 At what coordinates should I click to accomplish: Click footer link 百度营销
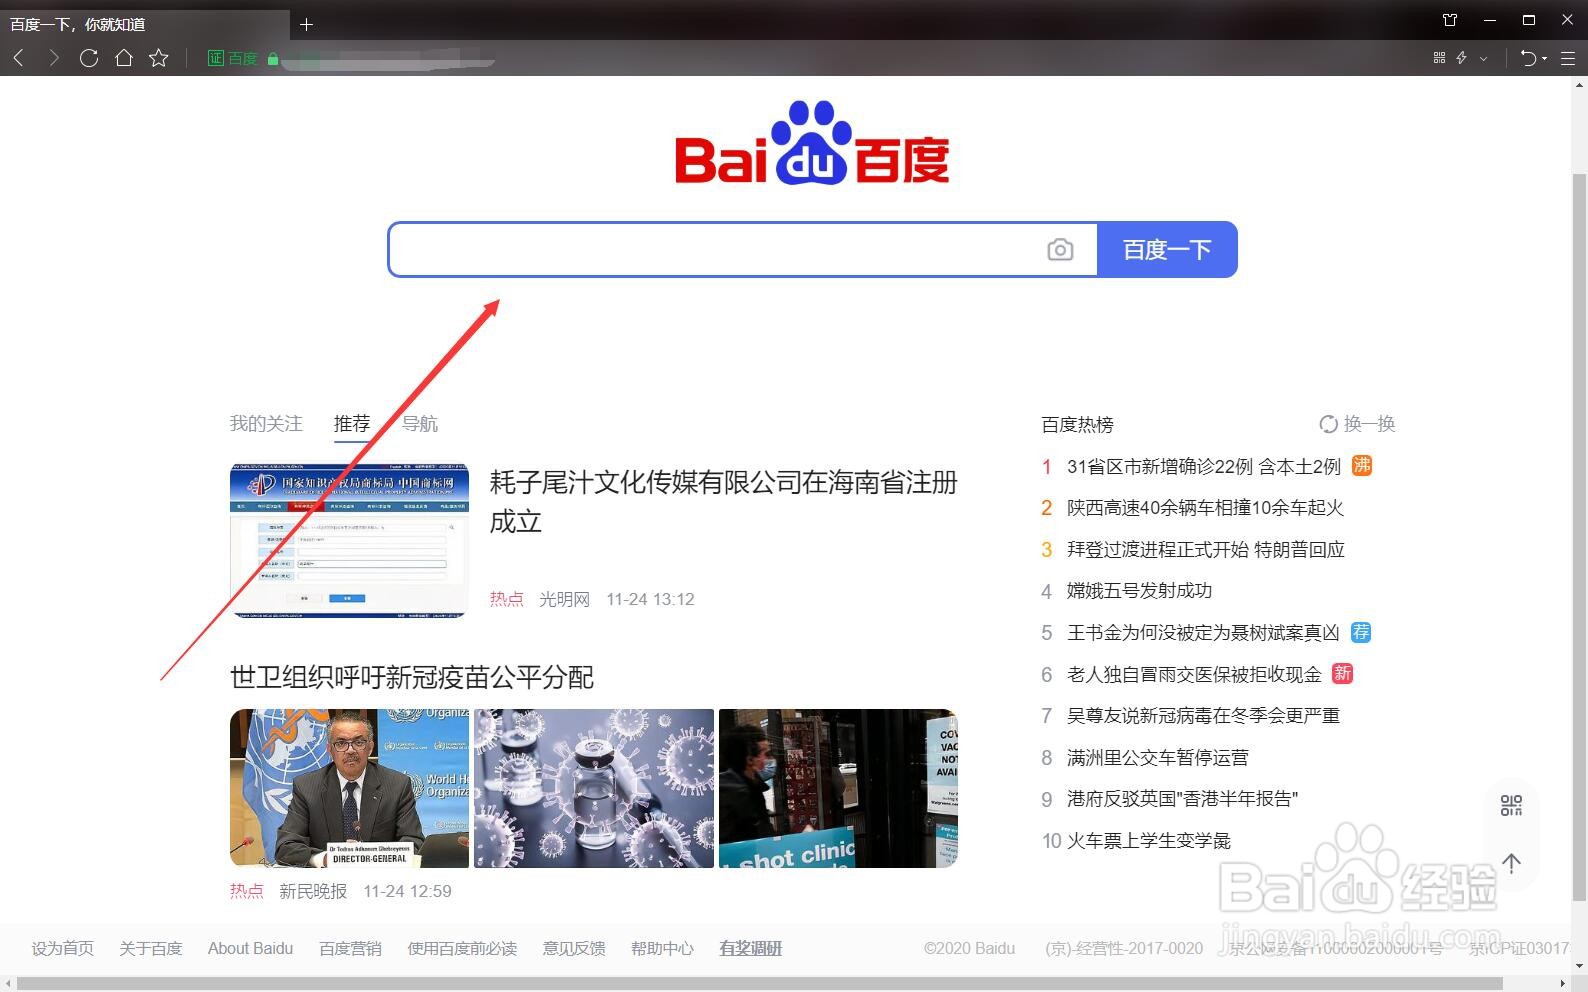[350, 948]
